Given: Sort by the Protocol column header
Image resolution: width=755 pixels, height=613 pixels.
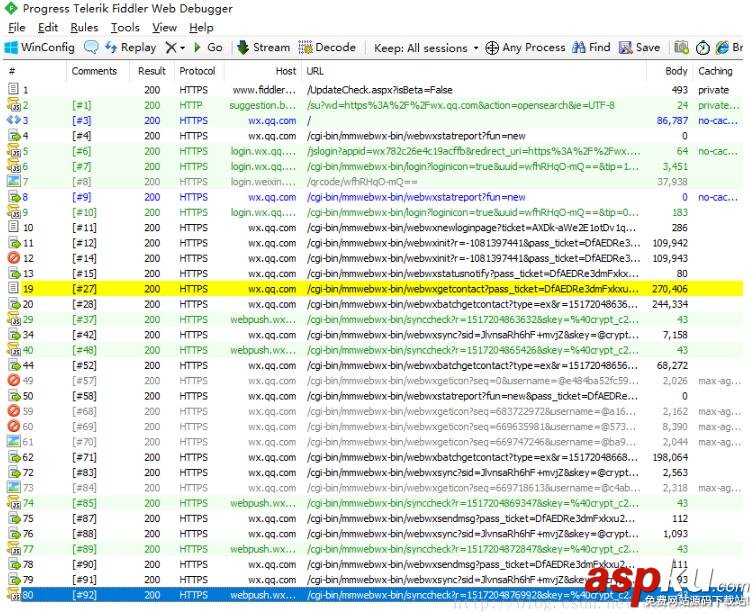Looking at the screenshot, I should (x=198, y=71).
